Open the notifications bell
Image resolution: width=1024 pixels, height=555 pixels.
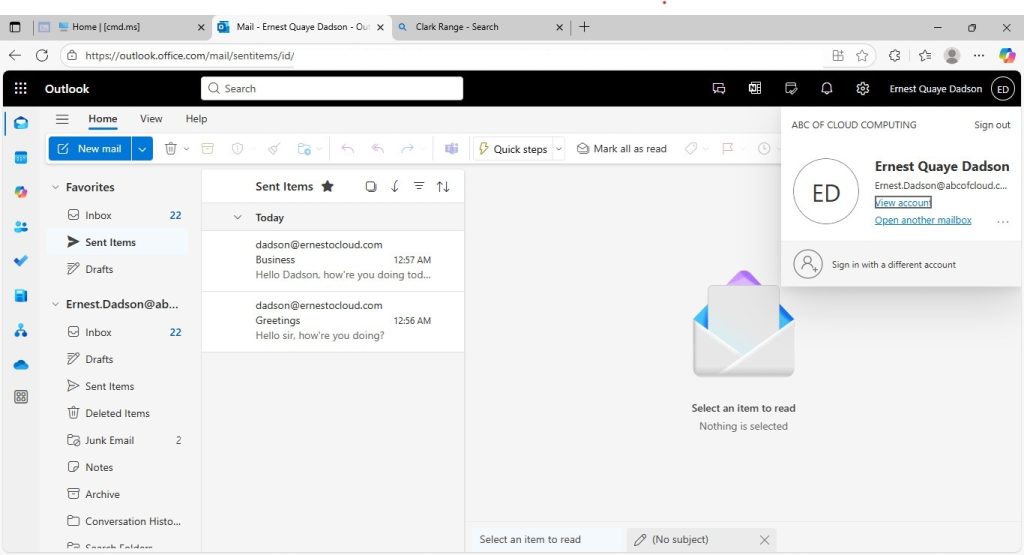tap(826, 89)
